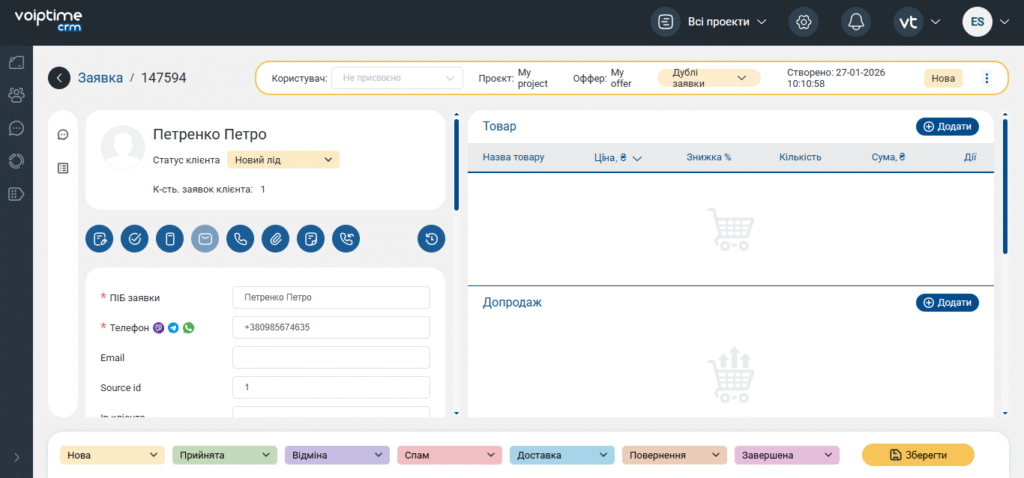This screenshot has height=478, width=1024.
Task: Open the ES user profile menu
Action: 986,22
